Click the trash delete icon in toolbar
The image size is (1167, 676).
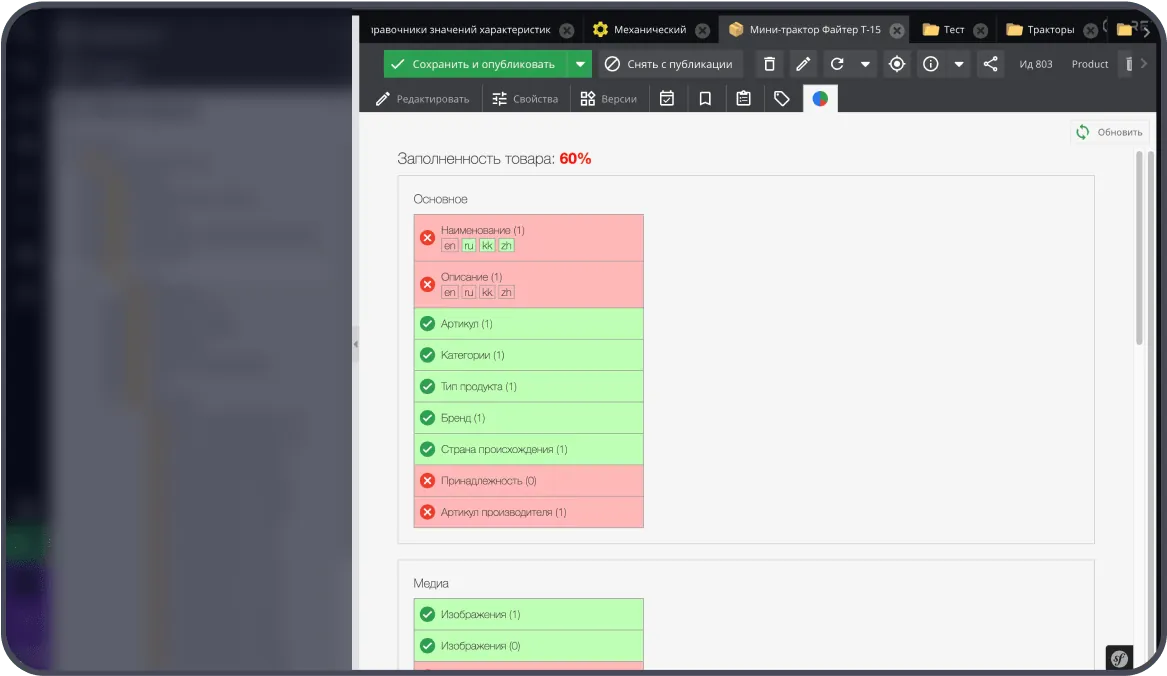(770, 64)
